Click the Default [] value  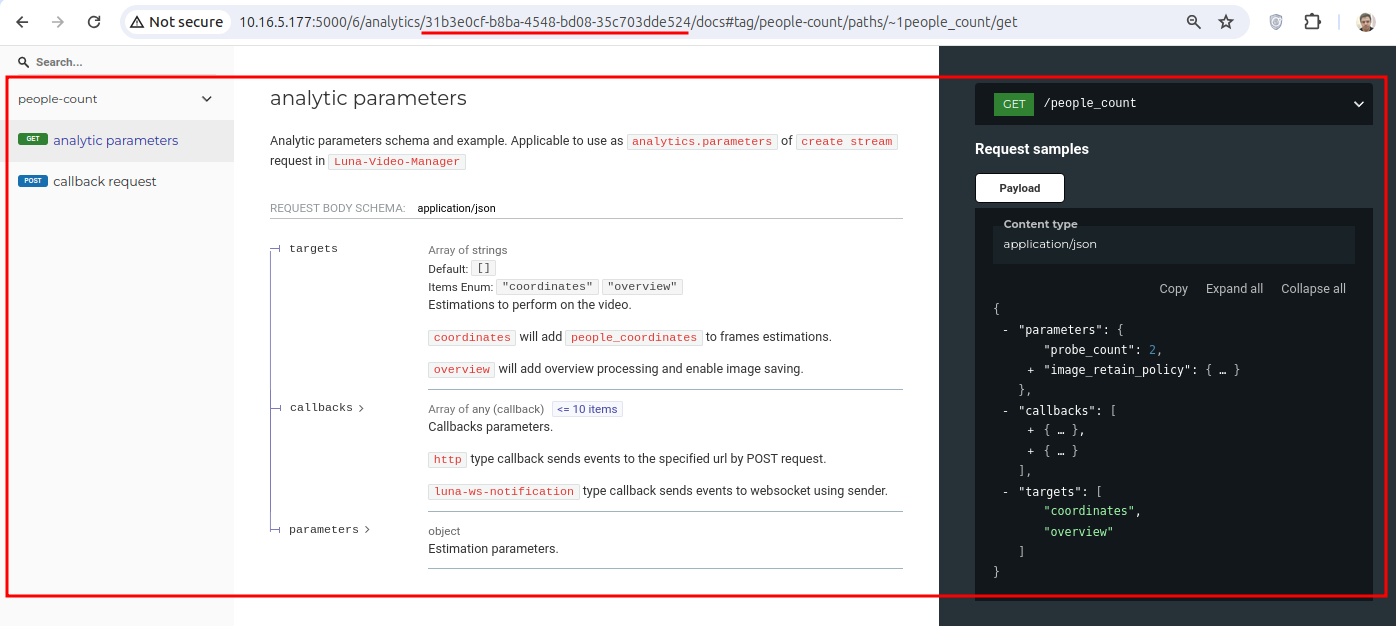(483, 269)
